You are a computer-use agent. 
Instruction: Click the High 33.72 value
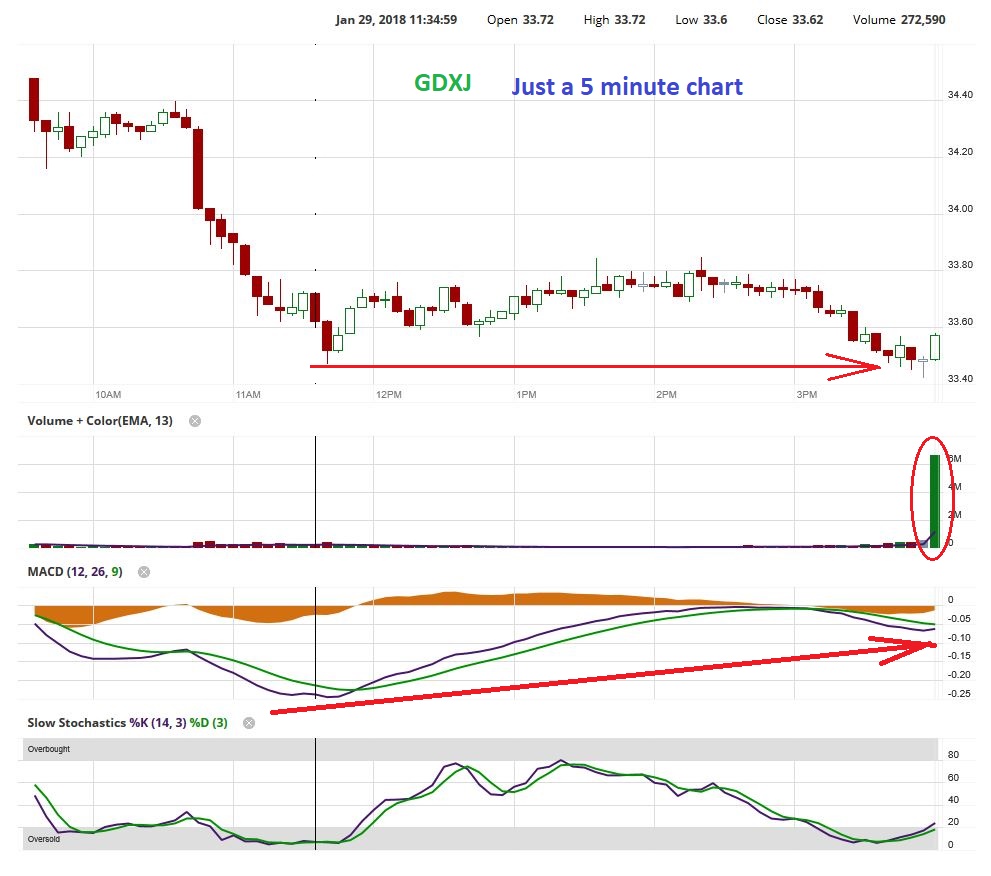point(614,20)
